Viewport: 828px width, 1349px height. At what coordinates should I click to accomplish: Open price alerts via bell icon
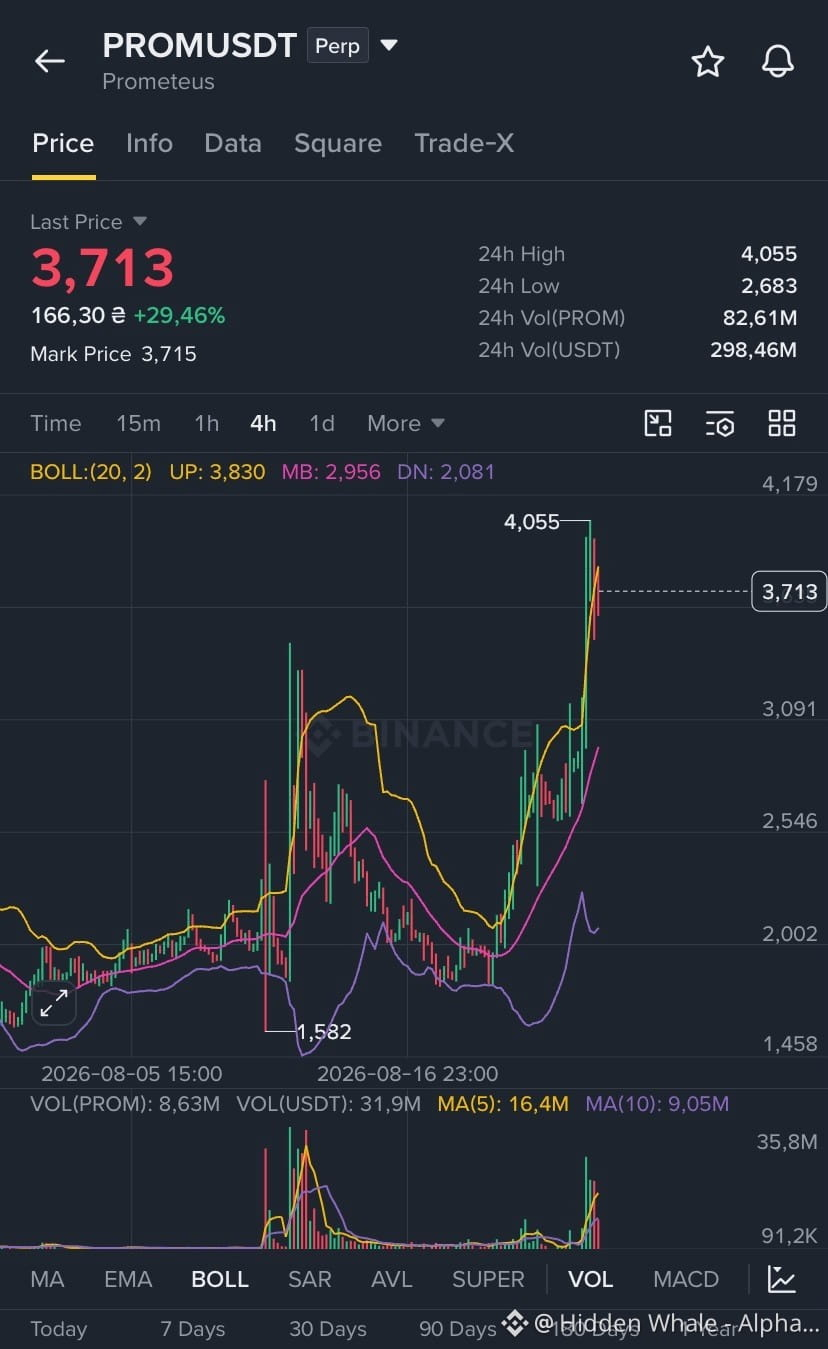[x=778, y=62]
